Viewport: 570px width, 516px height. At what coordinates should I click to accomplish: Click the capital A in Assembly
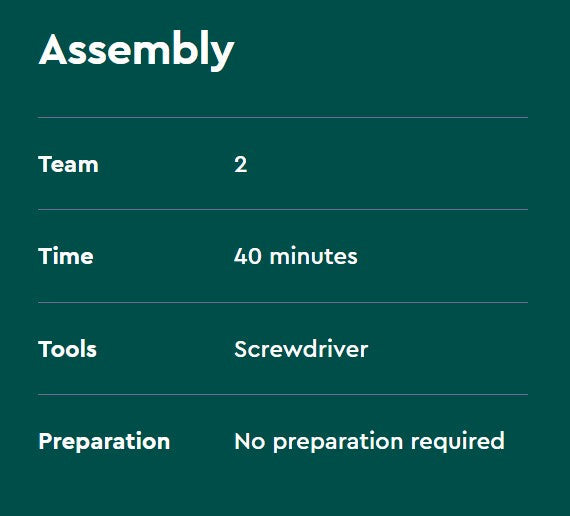[53, 50]
